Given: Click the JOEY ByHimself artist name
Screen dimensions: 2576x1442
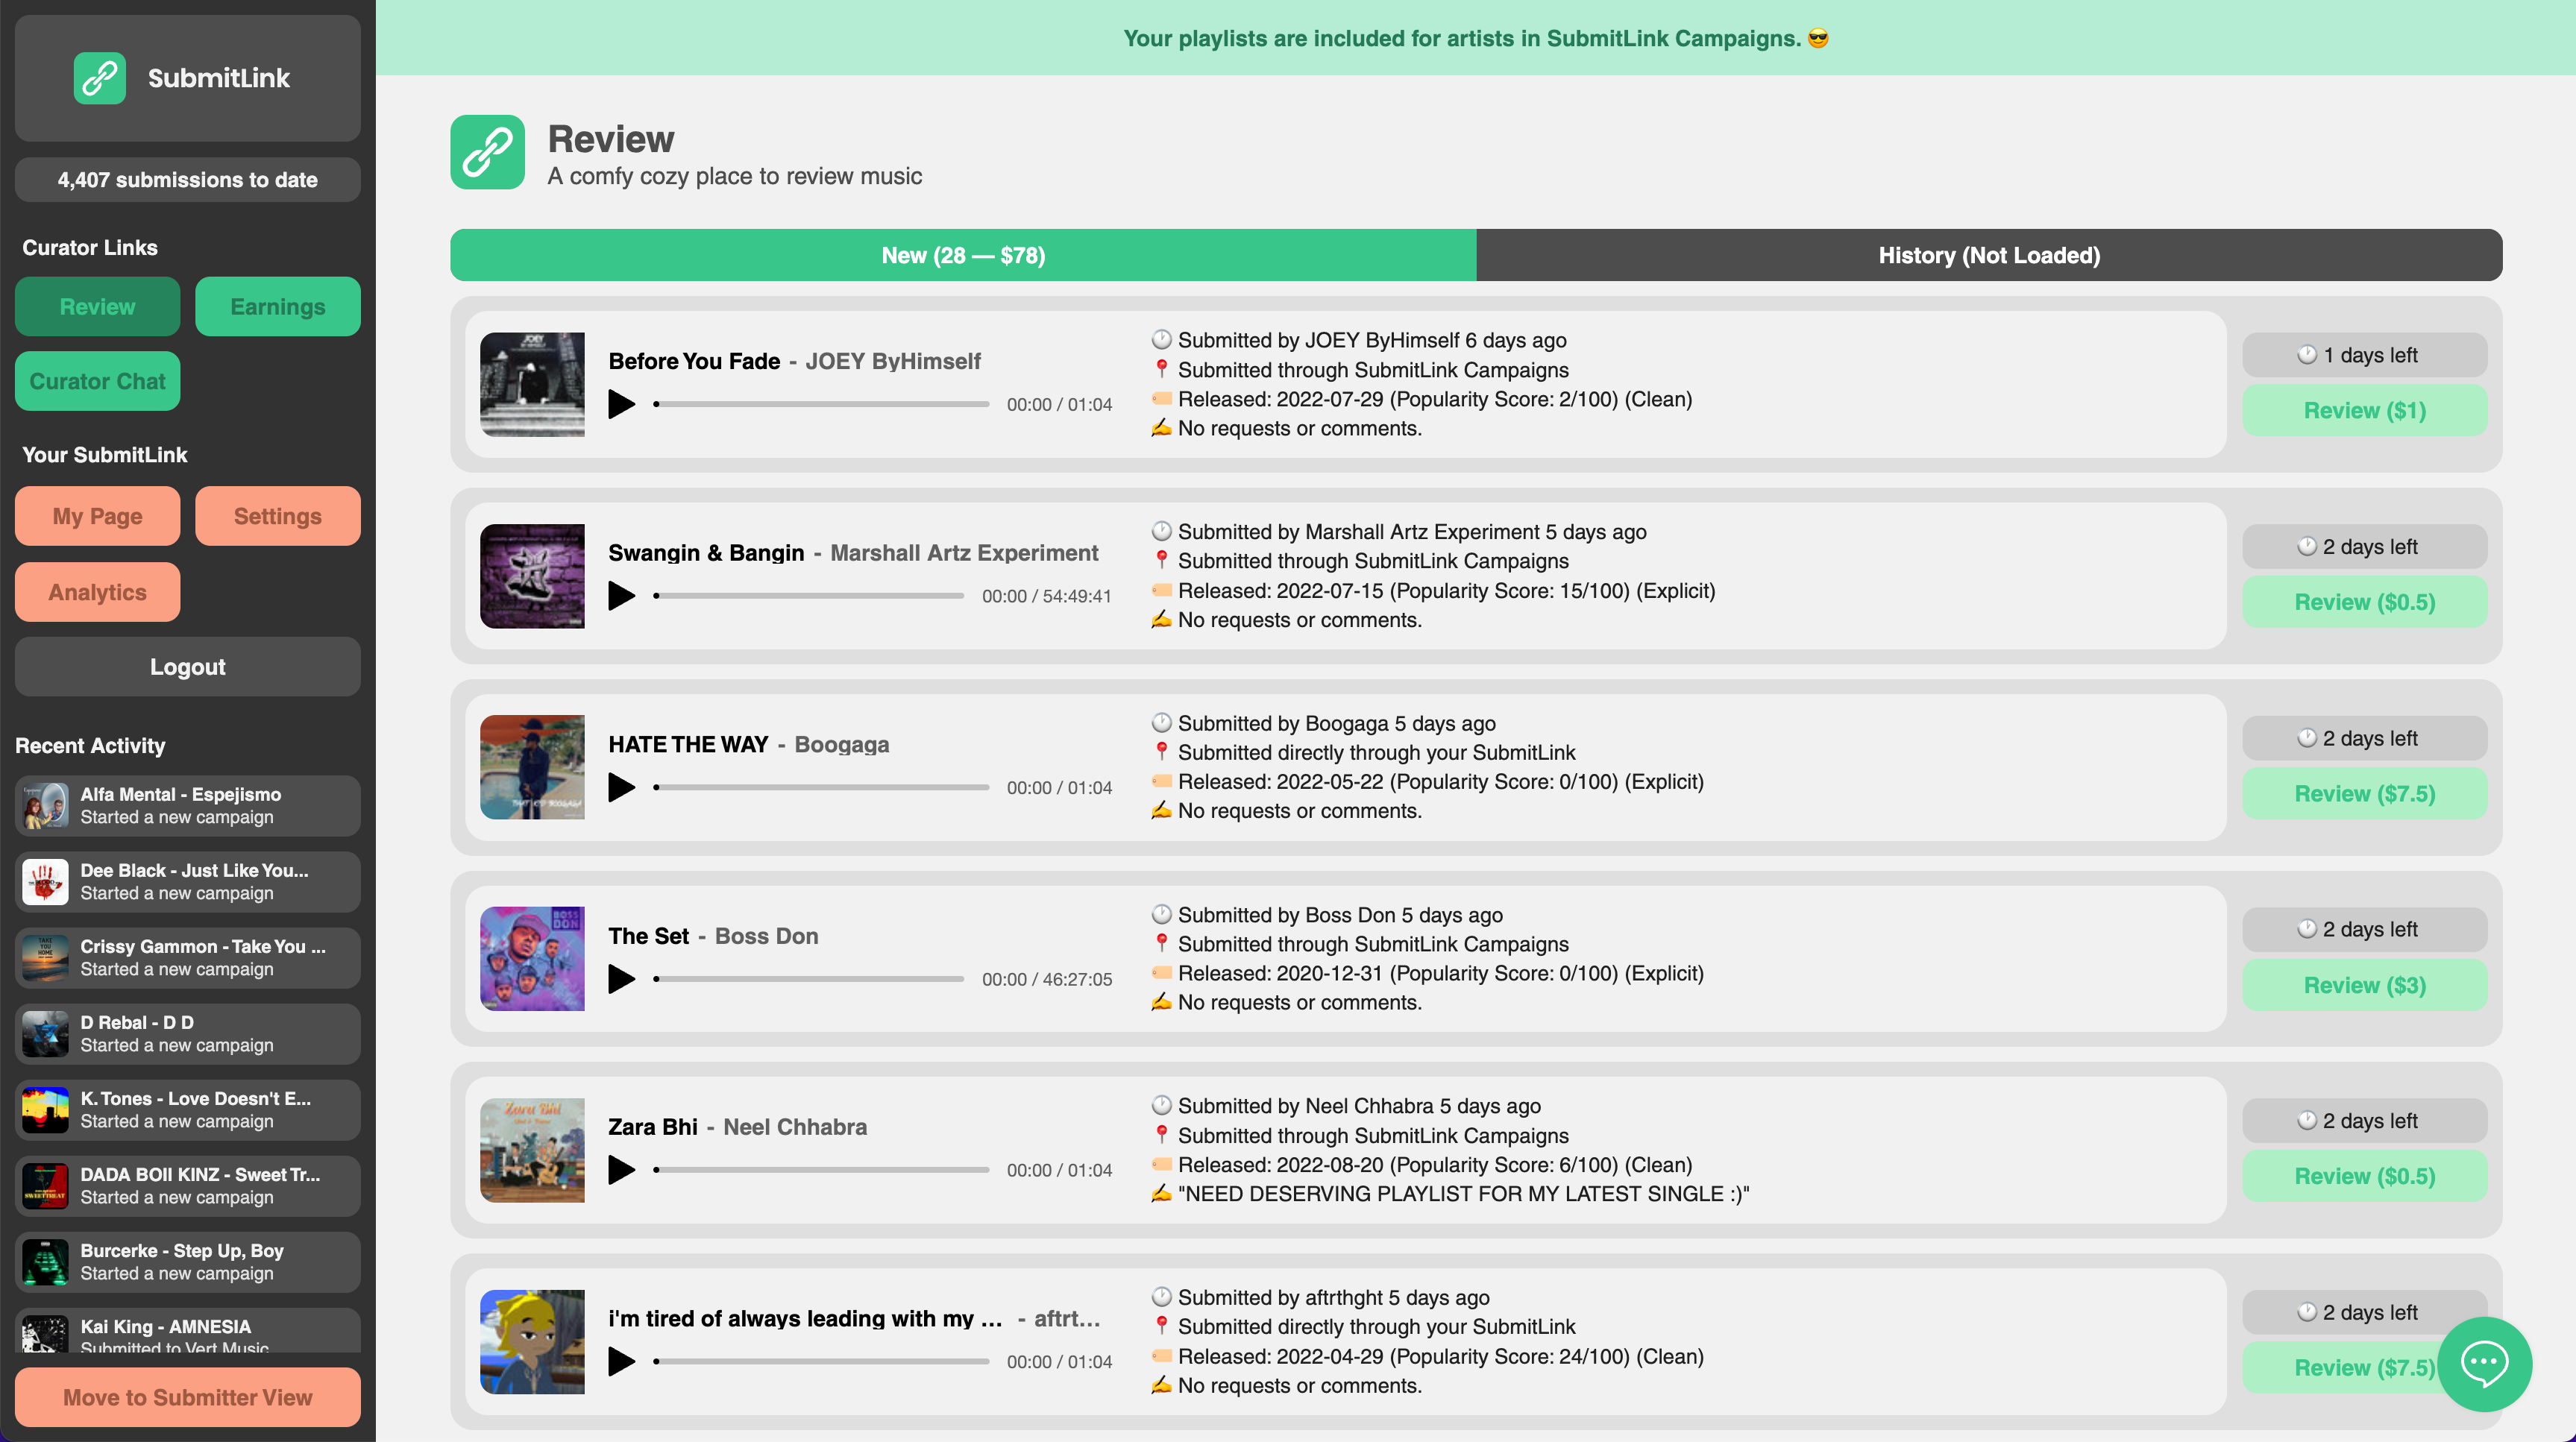Looking at the screenshot, I should (x=893, y=361).
